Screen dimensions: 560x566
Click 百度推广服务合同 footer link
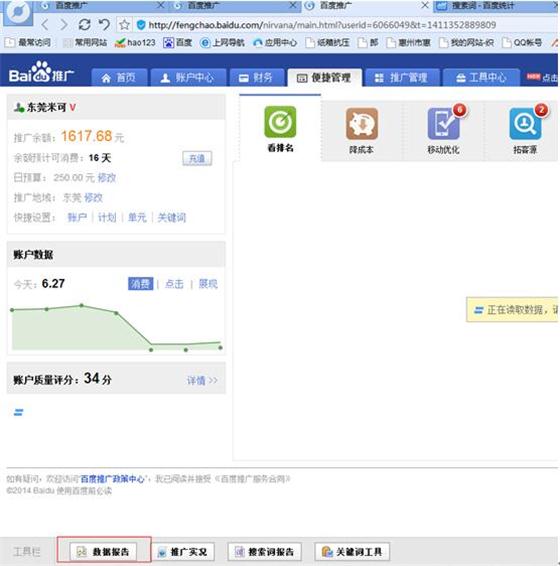tap(253, 479)
